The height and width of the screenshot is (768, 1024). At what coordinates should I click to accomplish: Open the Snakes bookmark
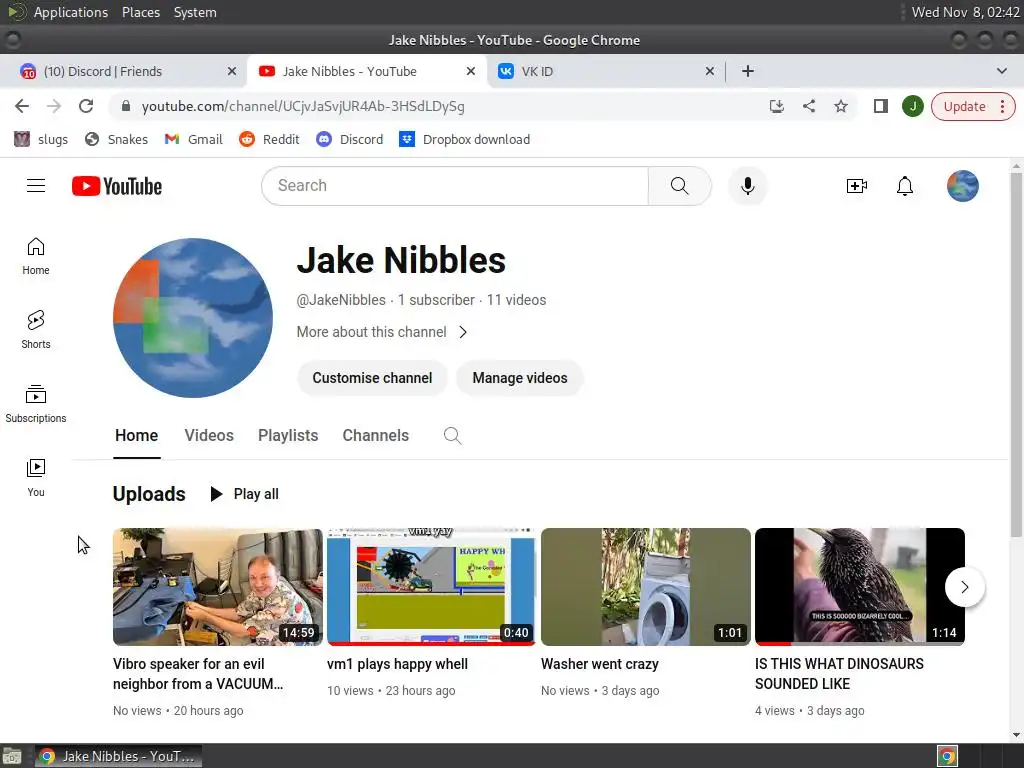(117, 139)
